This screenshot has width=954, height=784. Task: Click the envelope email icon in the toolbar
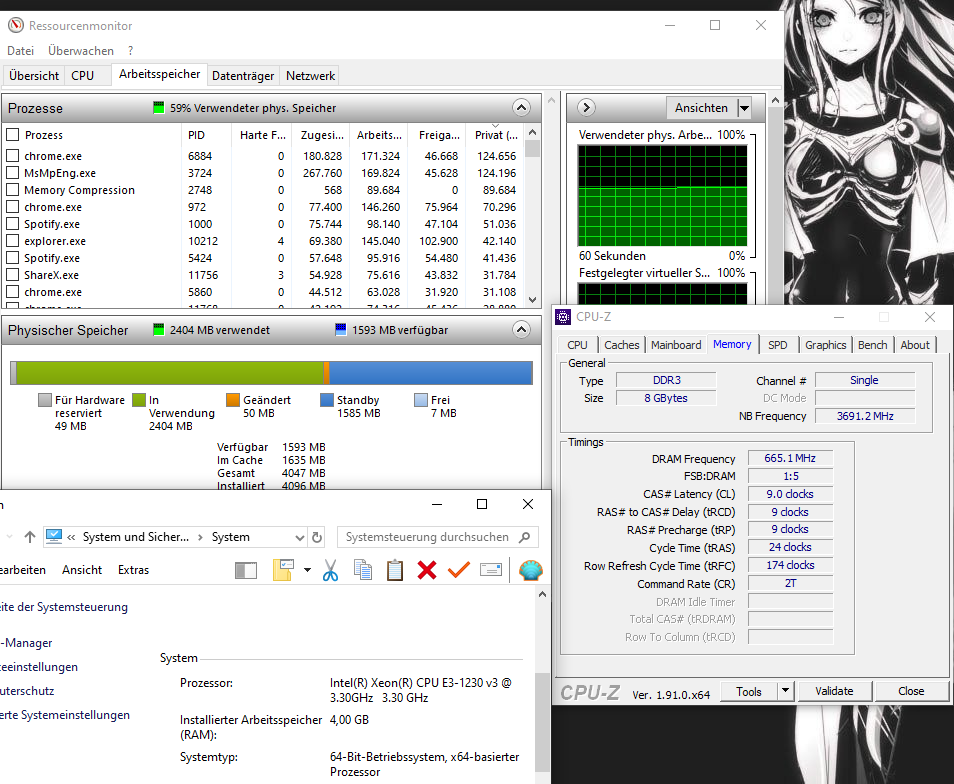click(x=490, y=570)
